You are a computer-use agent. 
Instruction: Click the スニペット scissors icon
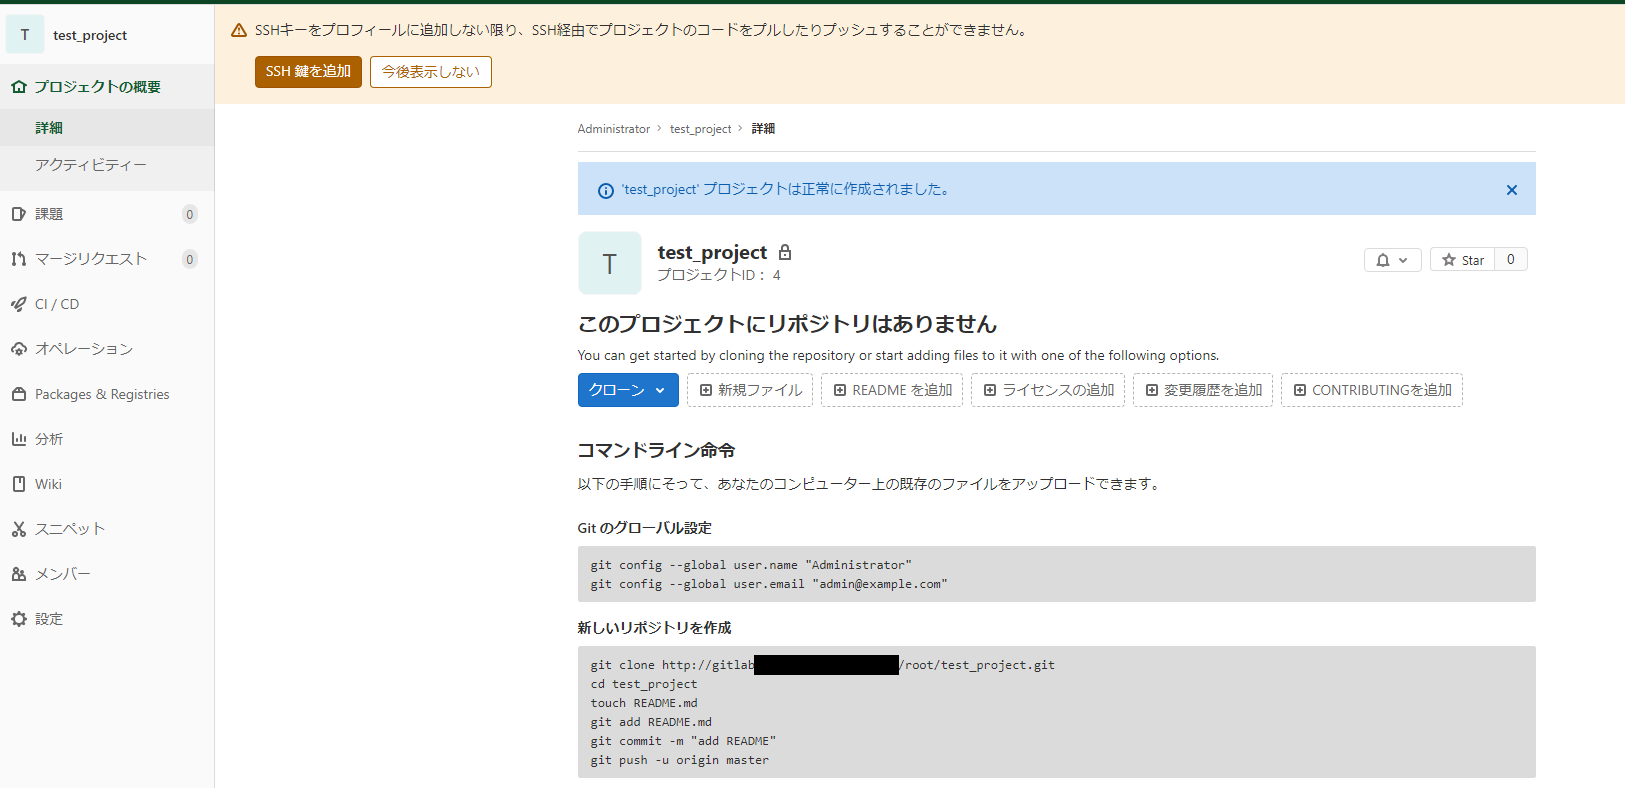tap(18, 529)
